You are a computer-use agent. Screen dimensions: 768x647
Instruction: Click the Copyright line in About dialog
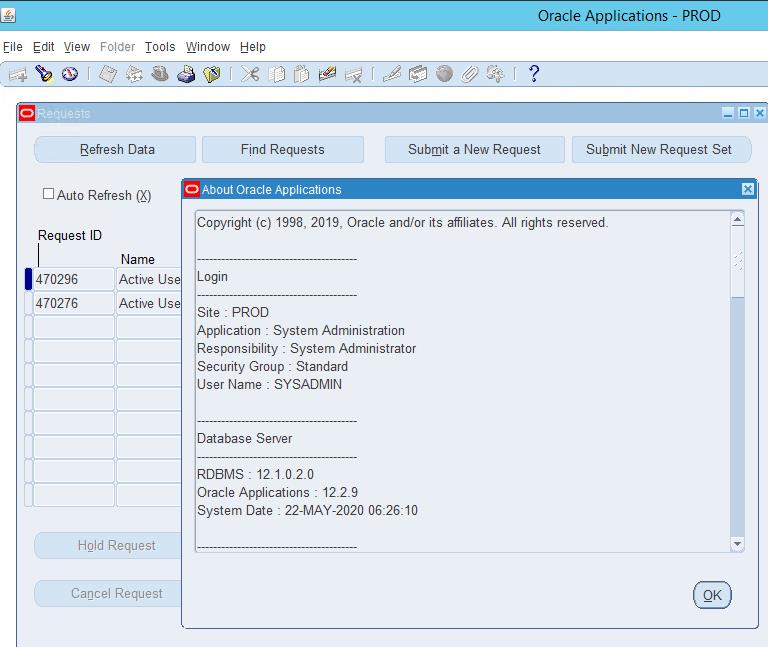(x=403, y=222)
